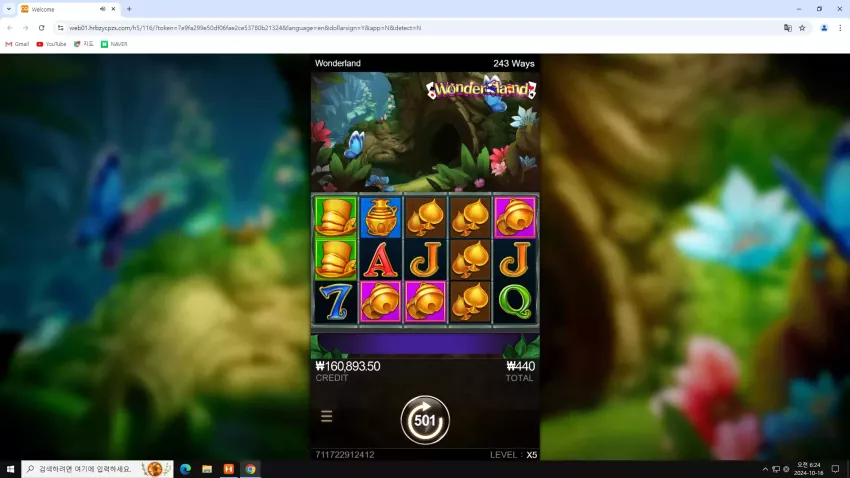This screenshot has width=850, height=478.
Task: Open the hamburger menu in the game
Action: [326, 416]
